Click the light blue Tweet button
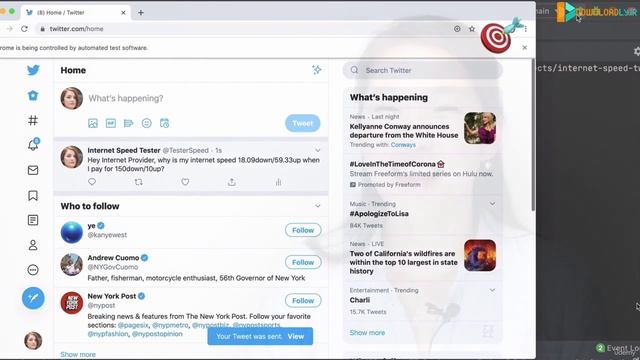Image resolution: width=640 pixels, height=360 pixels. point(302,123)
